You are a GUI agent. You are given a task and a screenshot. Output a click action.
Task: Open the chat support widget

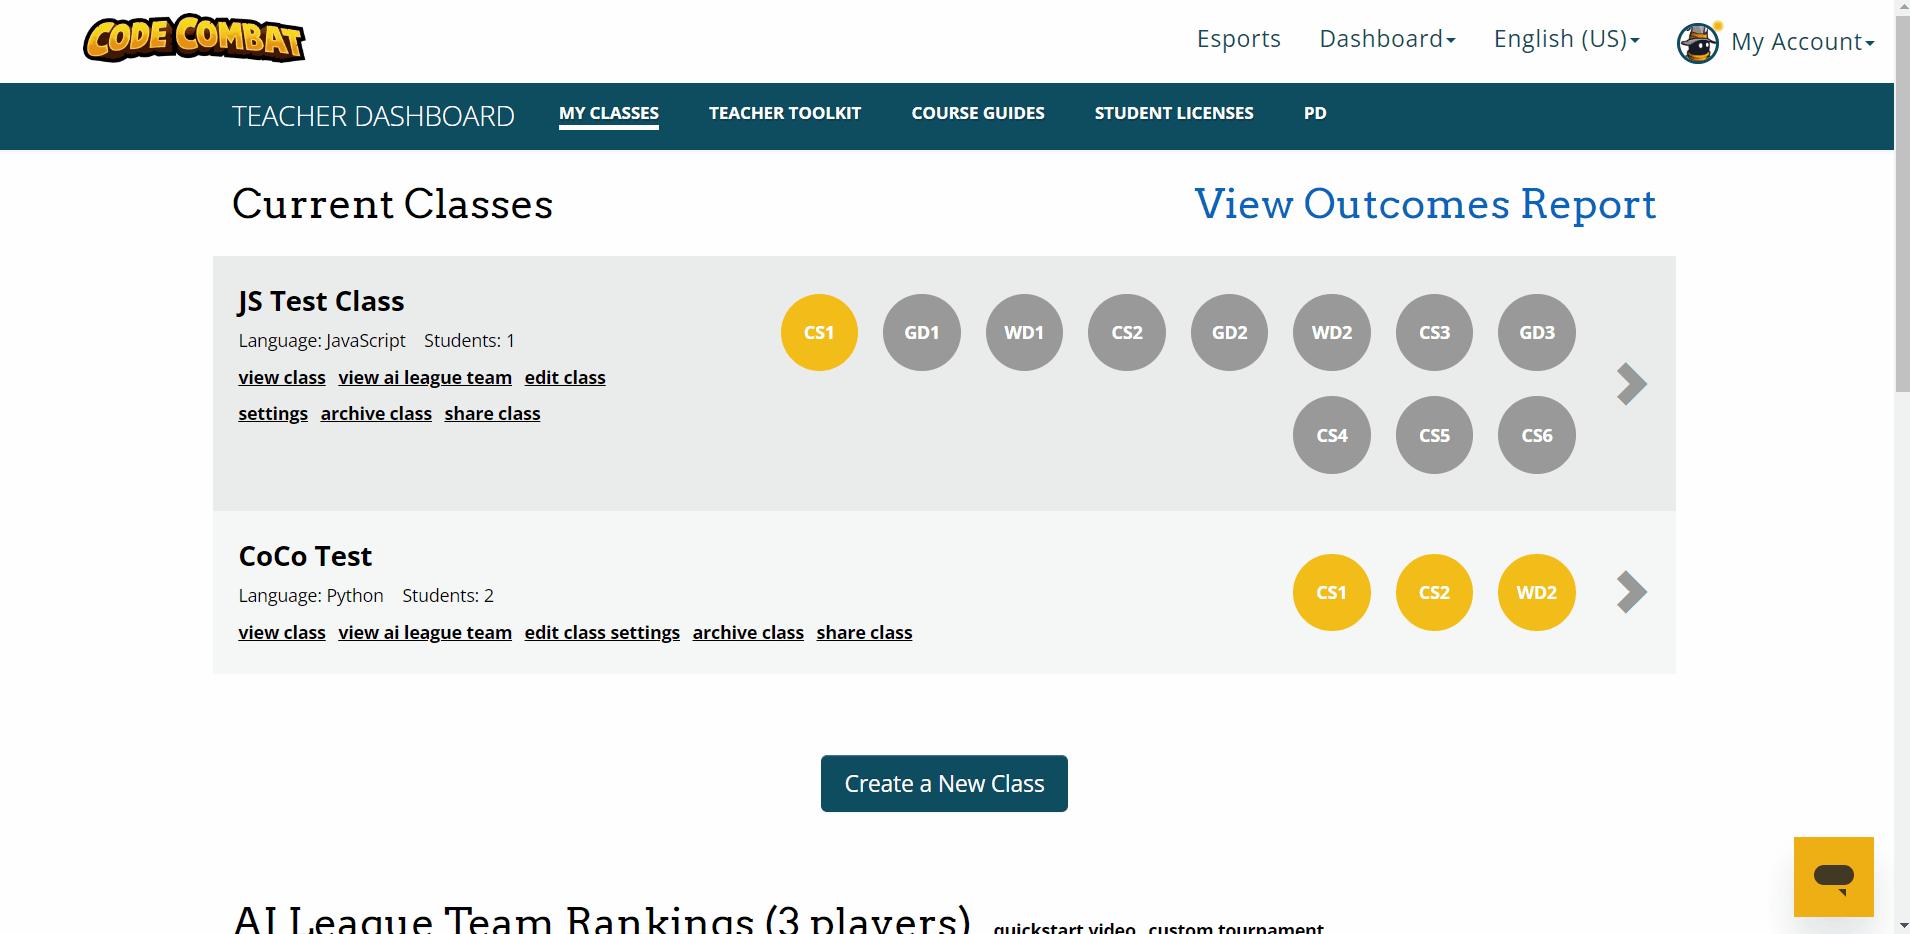click(1833, 877)
